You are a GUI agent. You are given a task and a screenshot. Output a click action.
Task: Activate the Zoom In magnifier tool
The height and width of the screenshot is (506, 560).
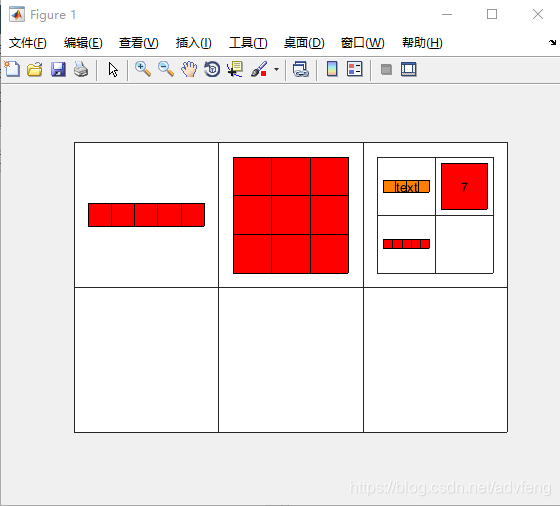(143, 69)
